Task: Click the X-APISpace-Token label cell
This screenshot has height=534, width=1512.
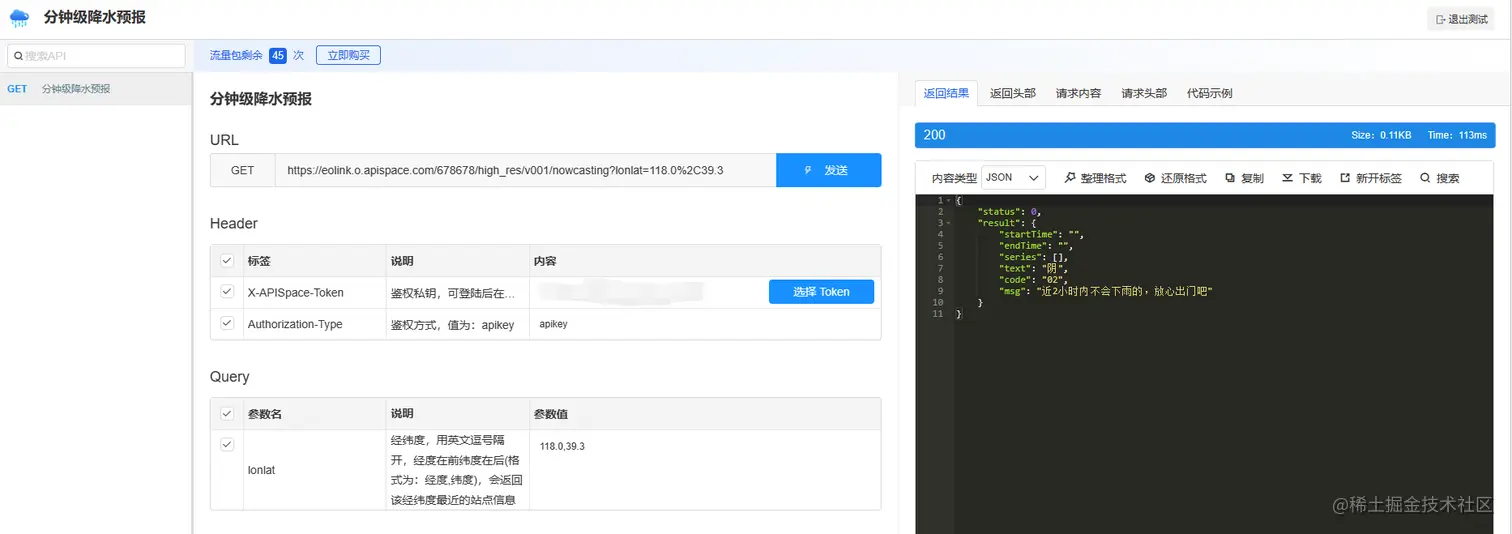Action: coord(295,293)
